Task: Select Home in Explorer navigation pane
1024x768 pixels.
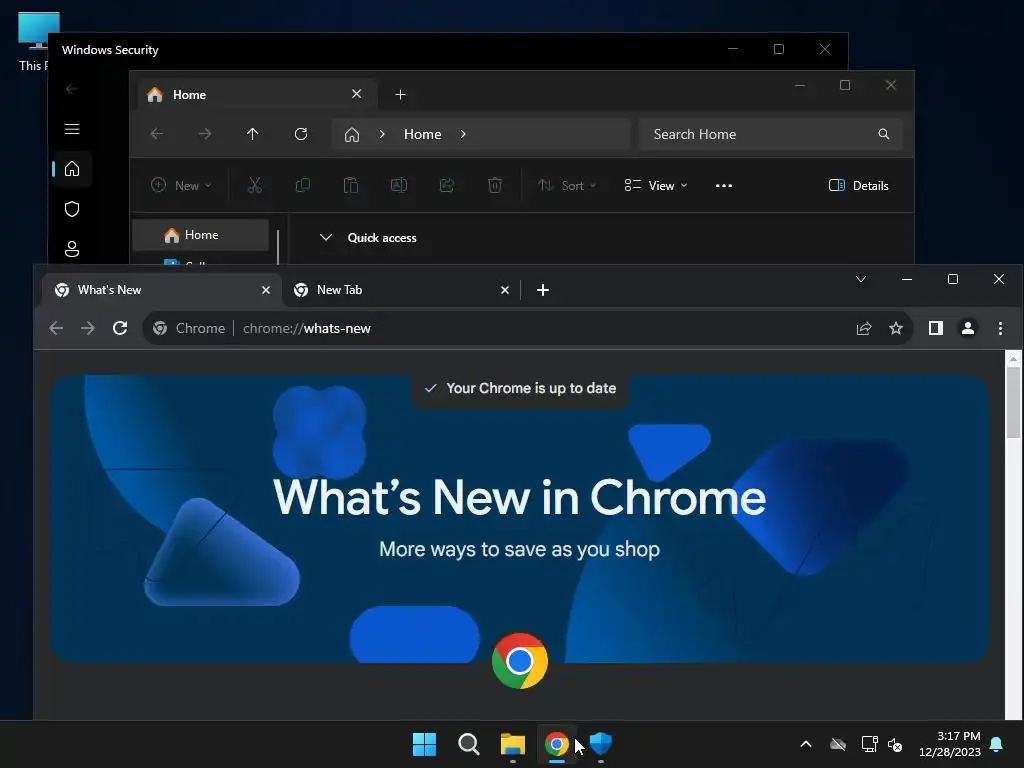Action: 200,234
